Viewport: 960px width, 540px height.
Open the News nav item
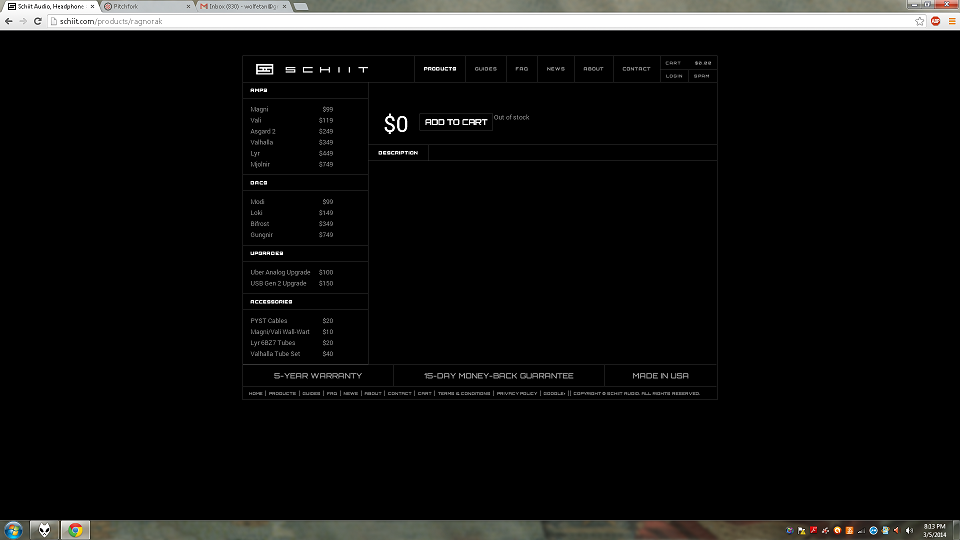(556, 69)
